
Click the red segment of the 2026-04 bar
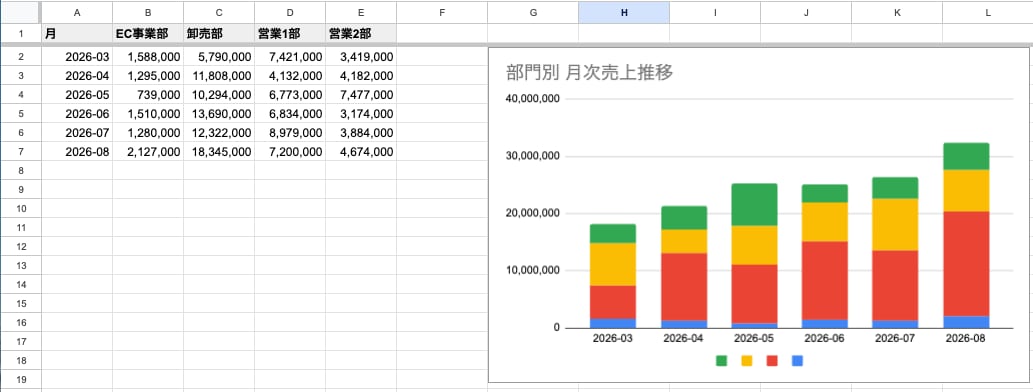(684, 287)
